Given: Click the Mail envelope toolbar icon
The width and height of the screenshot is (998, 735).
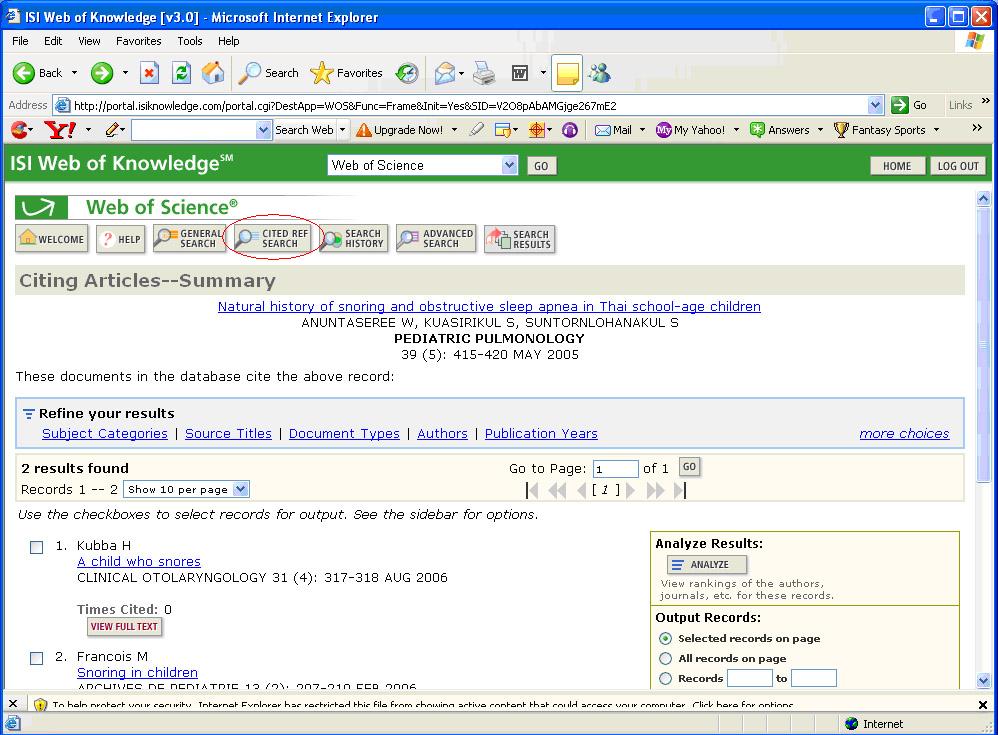Looking at the screenshot, I should pos(445,73).
